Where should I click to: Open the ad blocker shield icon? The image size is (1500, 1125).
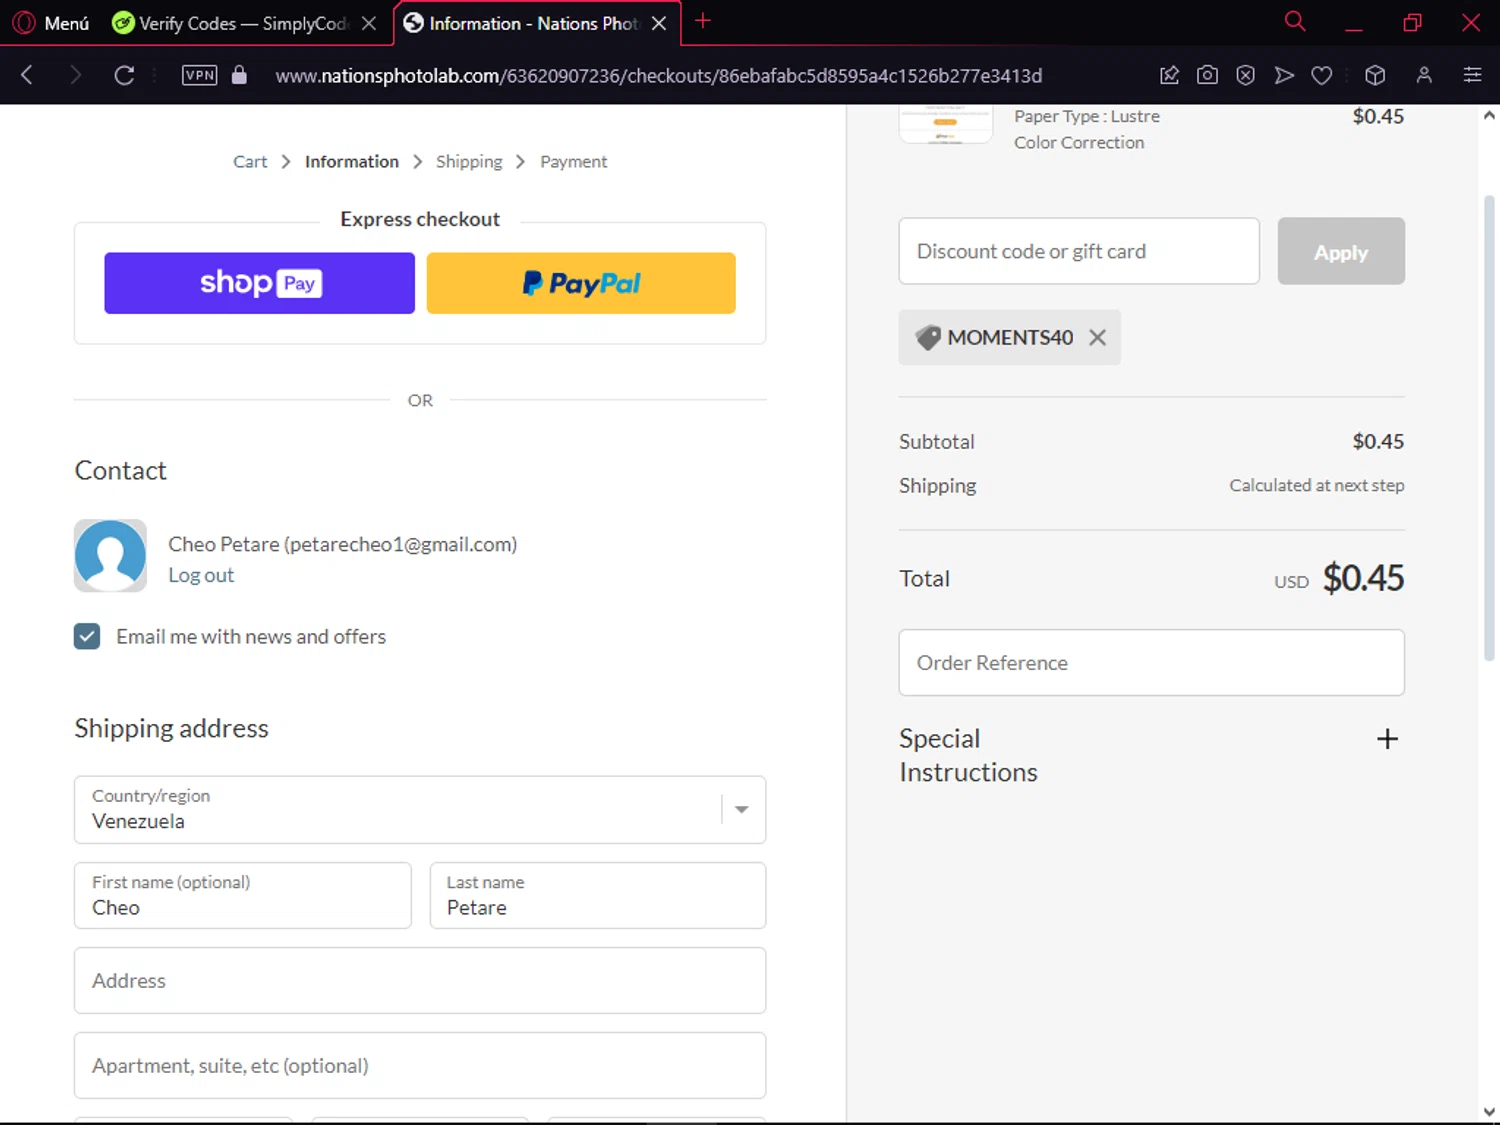1245,75
